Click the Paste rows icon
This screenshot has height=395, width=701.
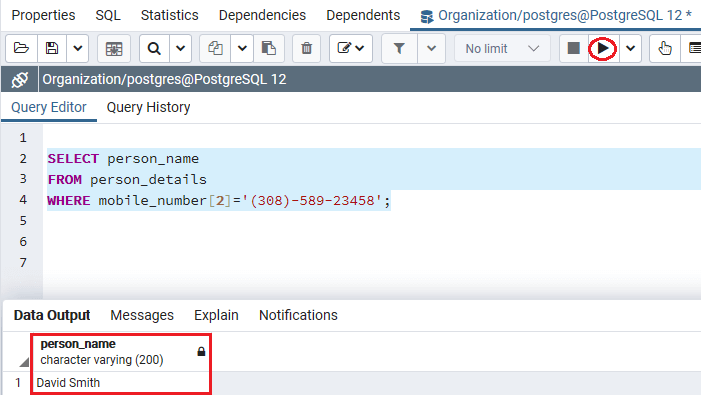point(269,48)
